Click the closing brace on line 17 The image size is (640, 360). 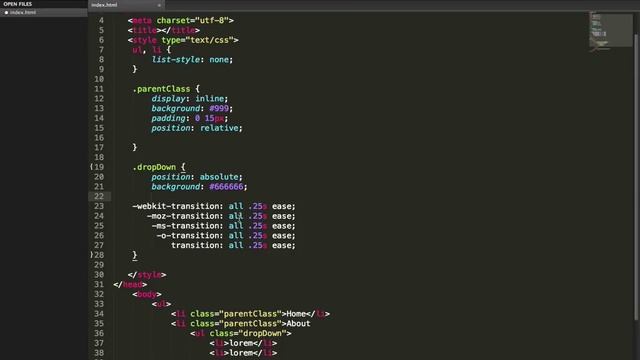point(135,147)
